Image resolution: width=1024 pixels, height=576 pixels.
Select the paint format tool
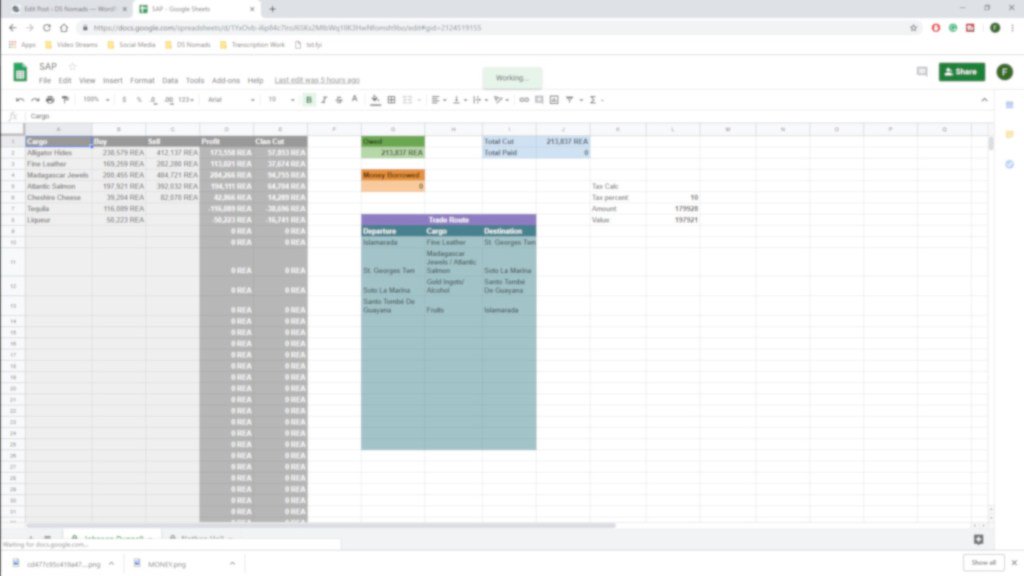[x=65, y=100]
